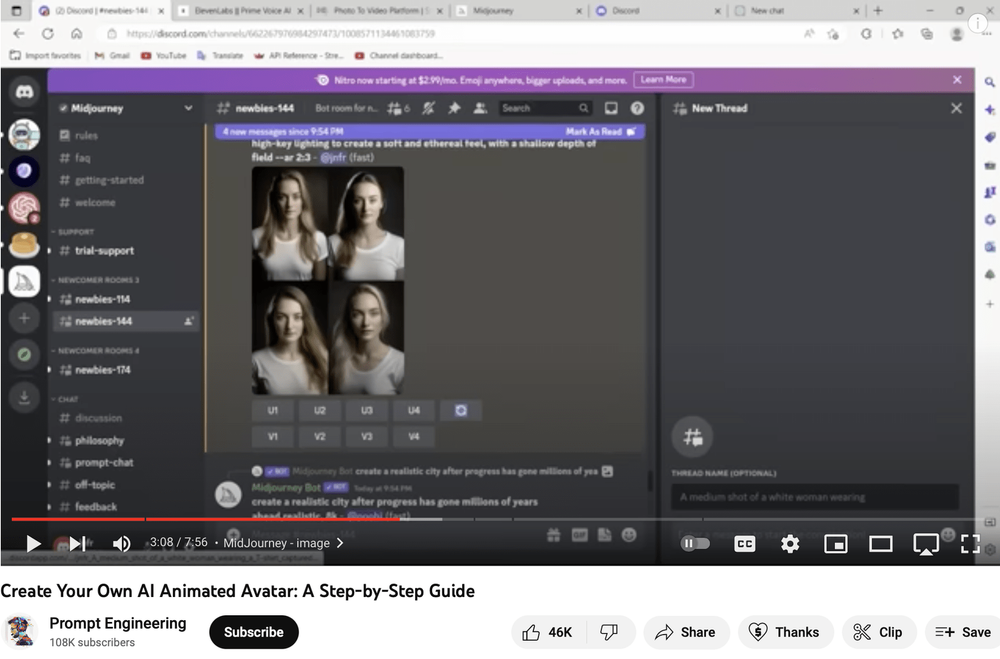Image resolution: width=1000 pixels, height=659 pixels.
Task: Open Explore Discoverable Servers compass icon
Action: (24, 355)
